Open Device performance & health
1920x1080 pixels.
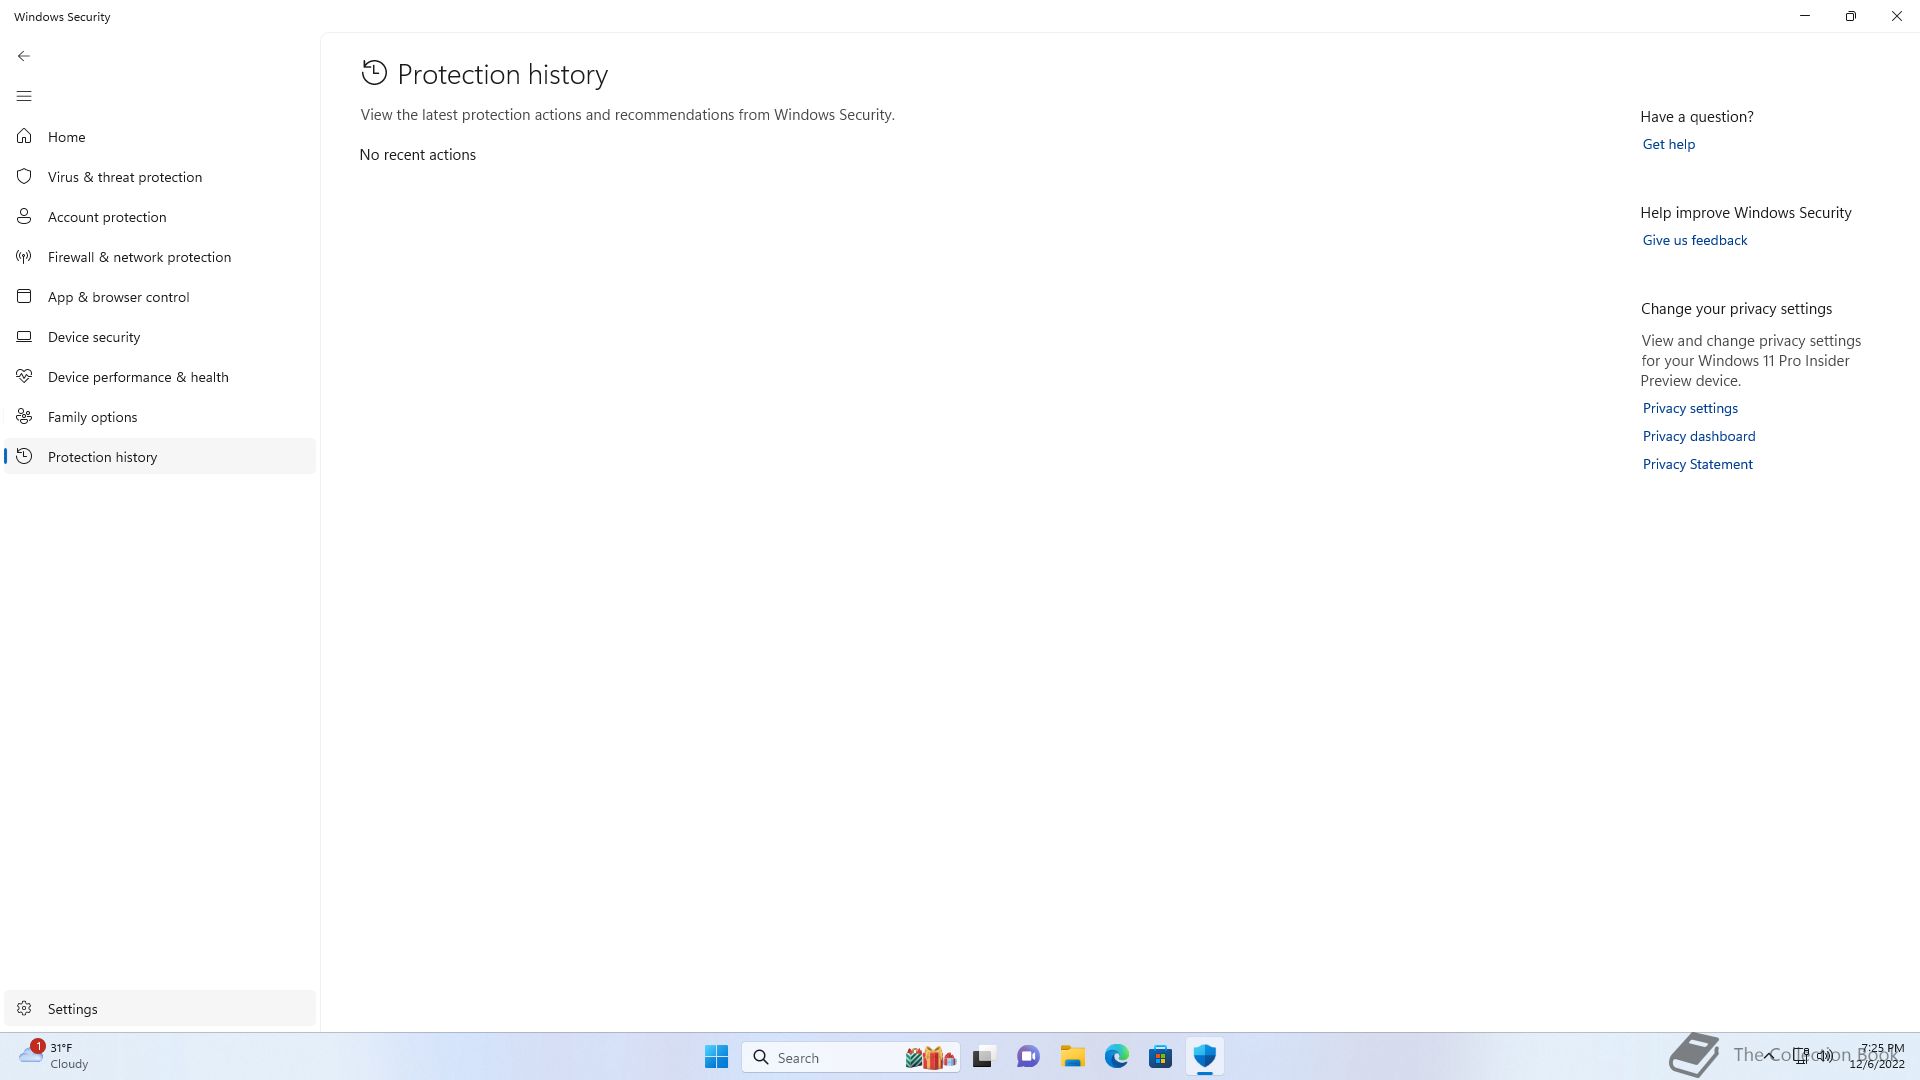point(160,377)
